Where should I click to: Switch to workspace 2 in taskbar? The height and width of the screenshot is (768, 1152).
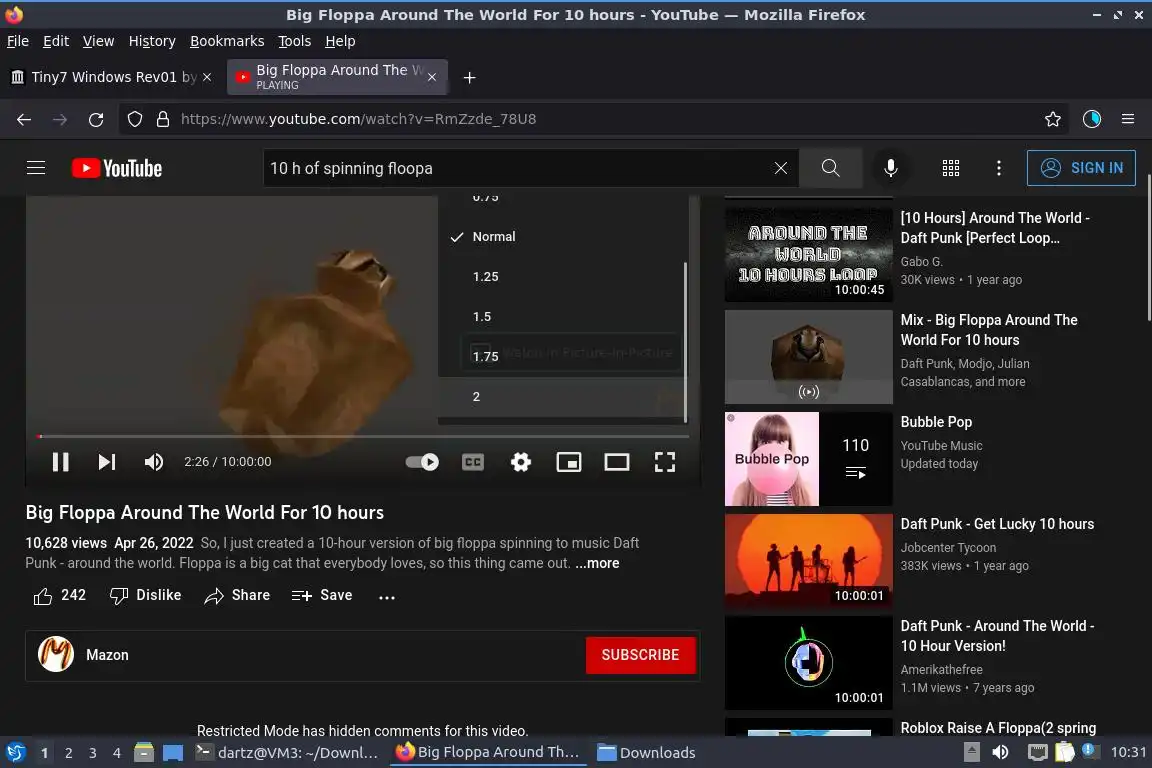69,753
